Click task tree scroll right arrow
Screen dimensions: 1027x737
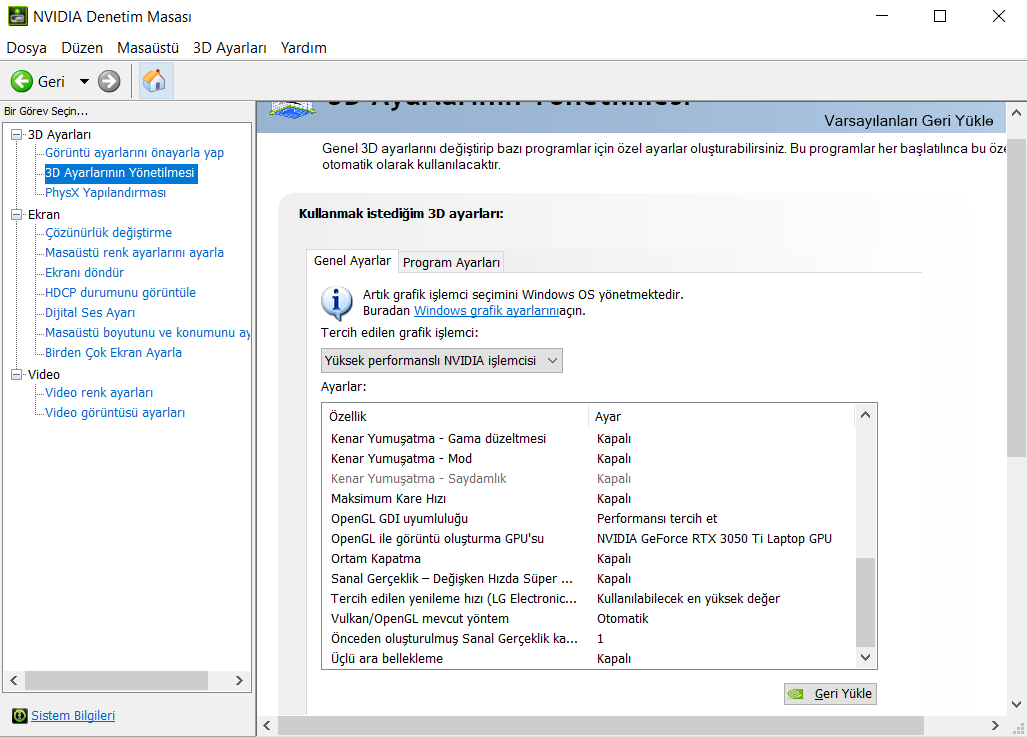(x=239, y=681)
